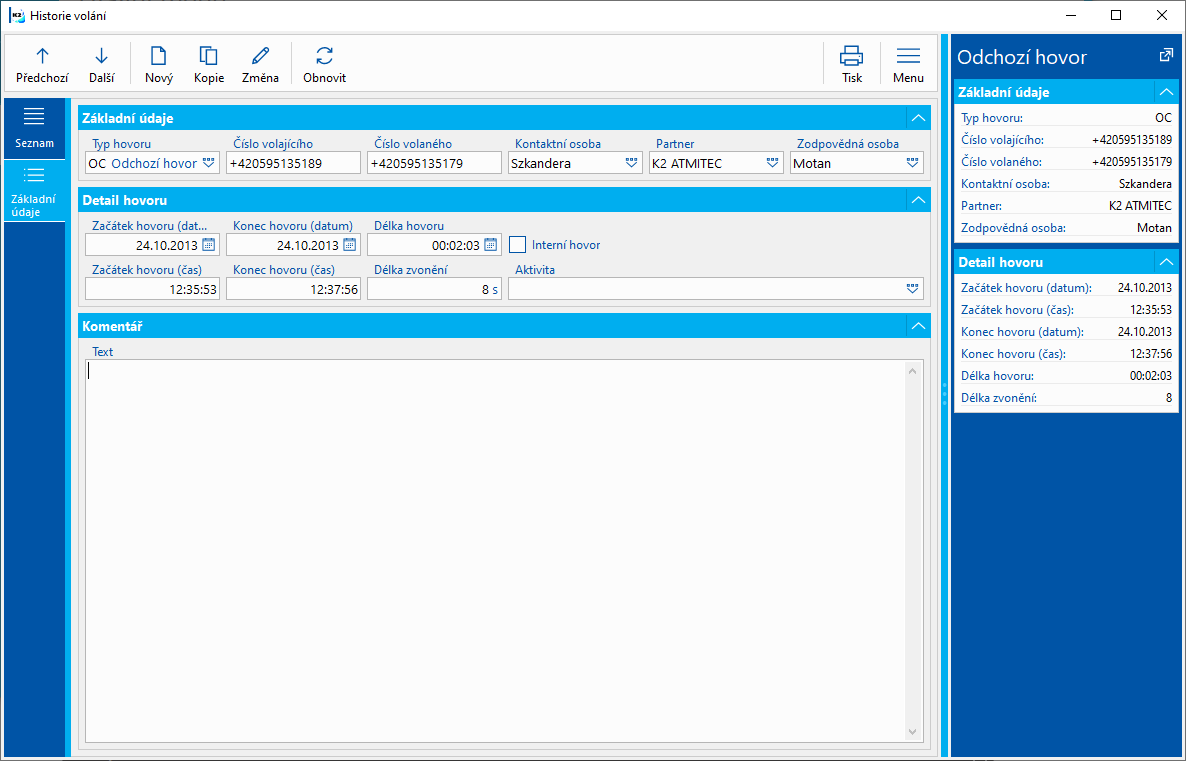Go to next record with Další arrow
1186x761 pixels.
click(101, 64)
